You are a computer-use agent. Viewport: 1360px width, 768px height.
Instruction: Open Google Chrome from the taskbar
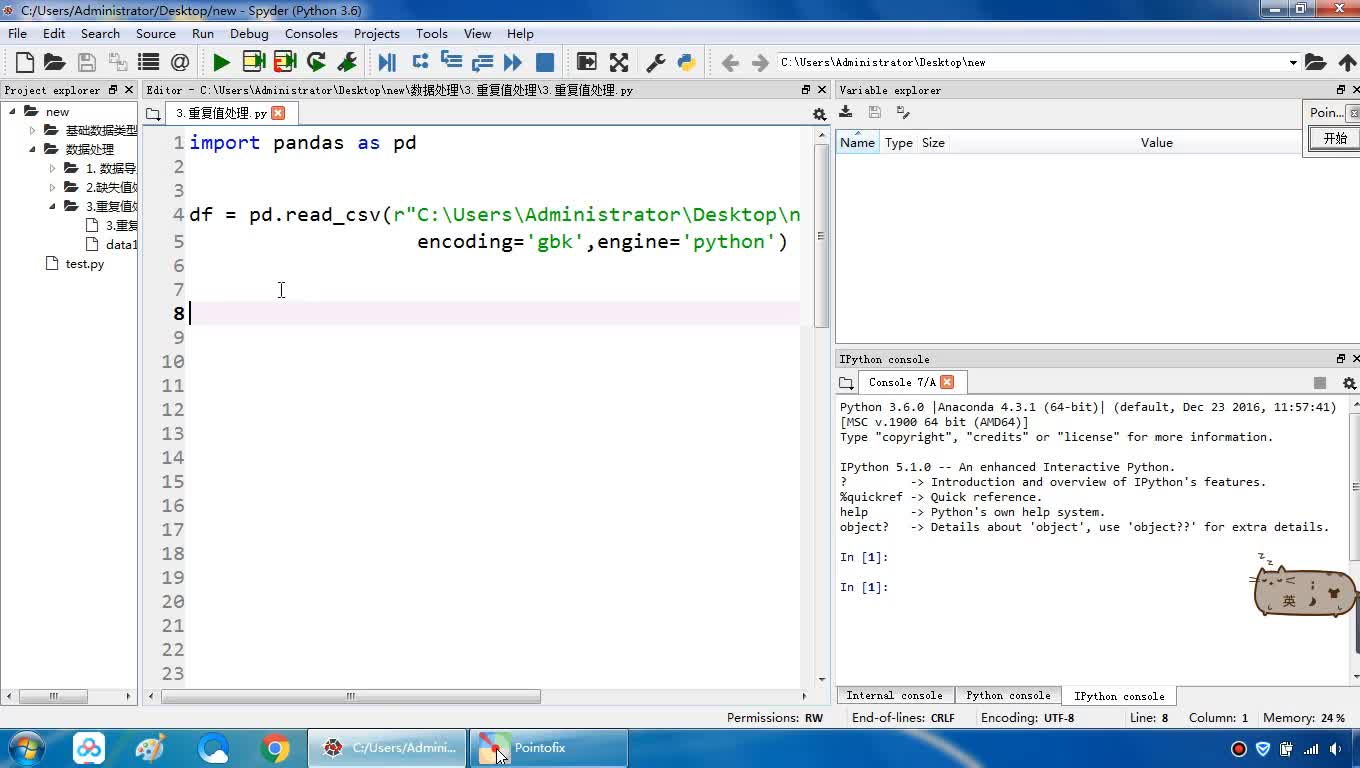tap(275, 748)
